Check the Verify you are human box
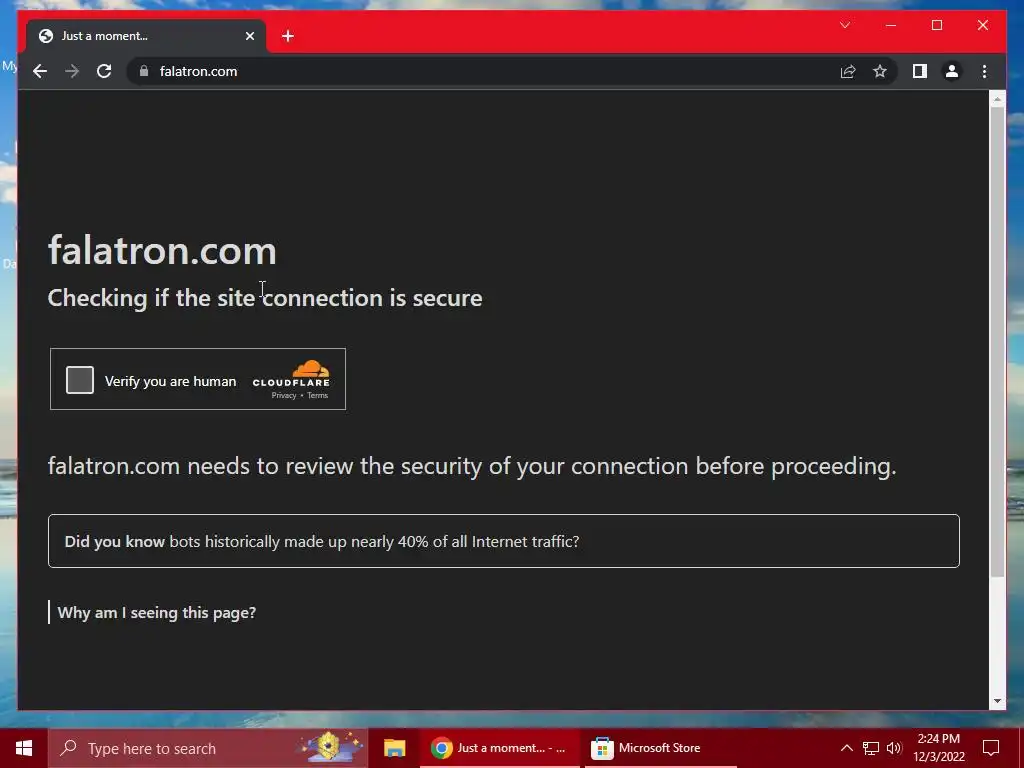 tap(80, 380)
